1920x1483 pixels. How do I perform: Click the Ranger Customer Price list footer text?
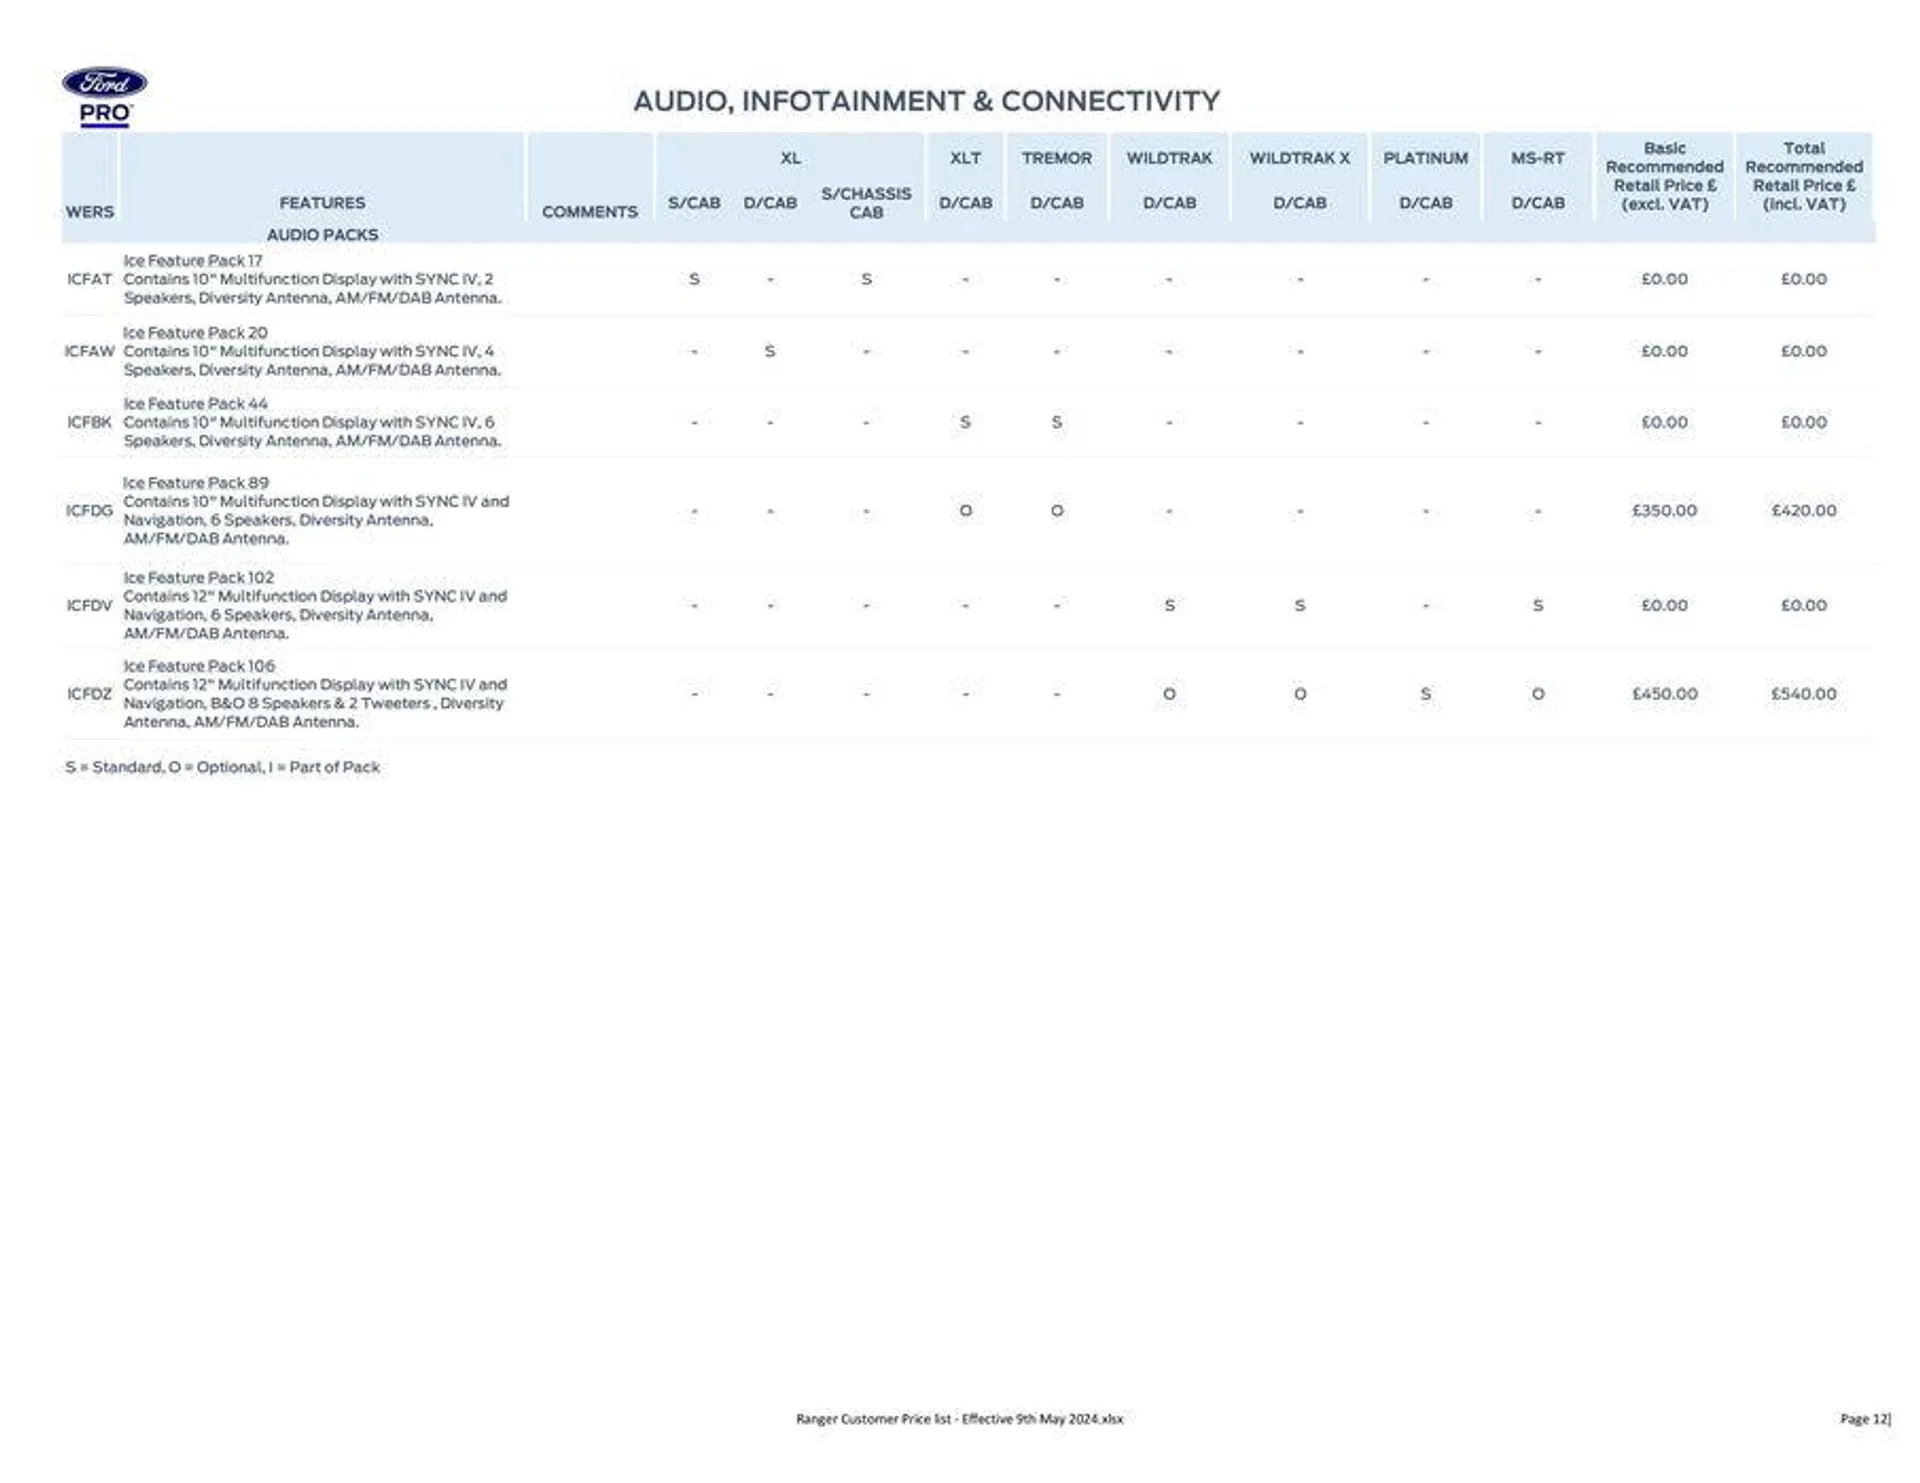959,1418
